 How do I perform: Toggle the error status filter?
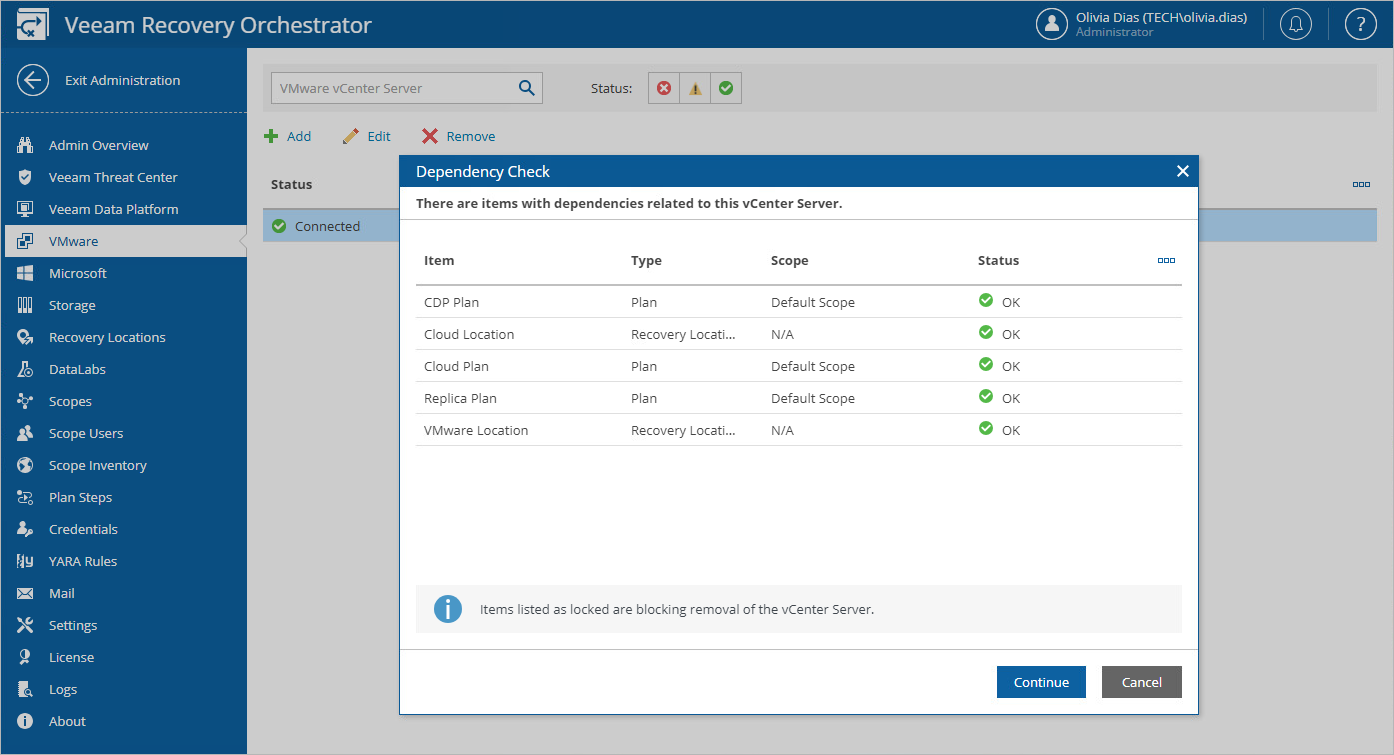[664, 88]
